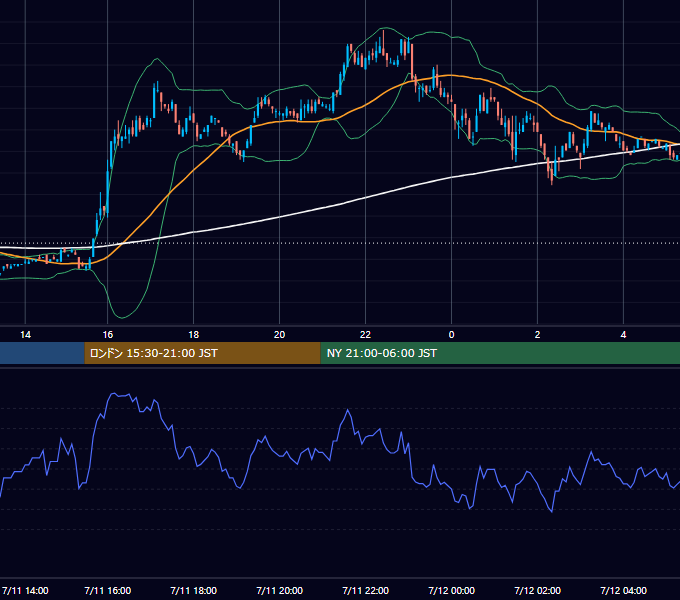Click the 20 hour axis label
The height and width of the screenshot is (600, 680).
click(279, 335)
